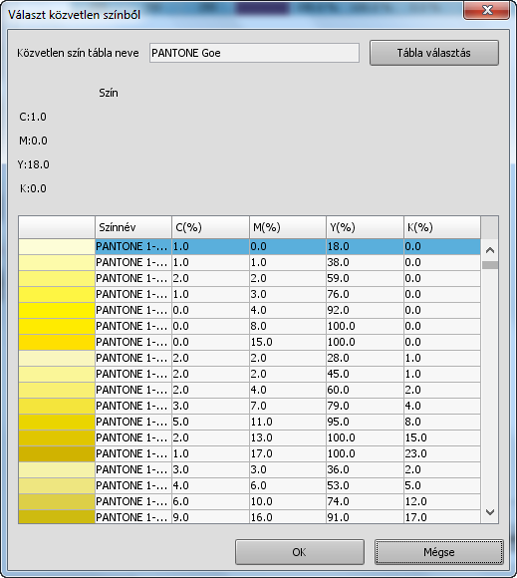Click Y value 36.0 in the table
Viewport: 517px width, 578px height.
click(365, 470)
